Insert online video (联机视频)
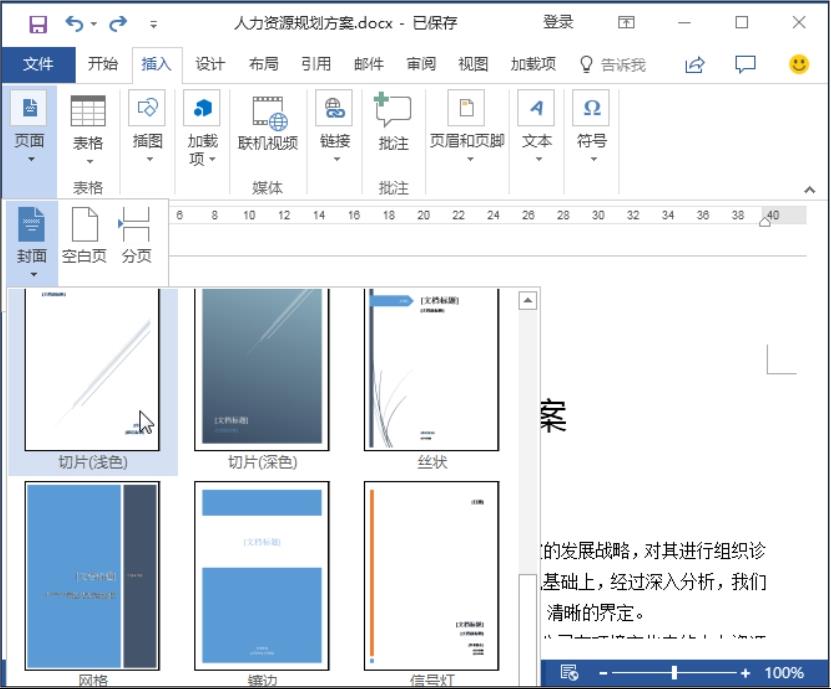The width and height of the screenshot is (831, 689). [267, 126]
